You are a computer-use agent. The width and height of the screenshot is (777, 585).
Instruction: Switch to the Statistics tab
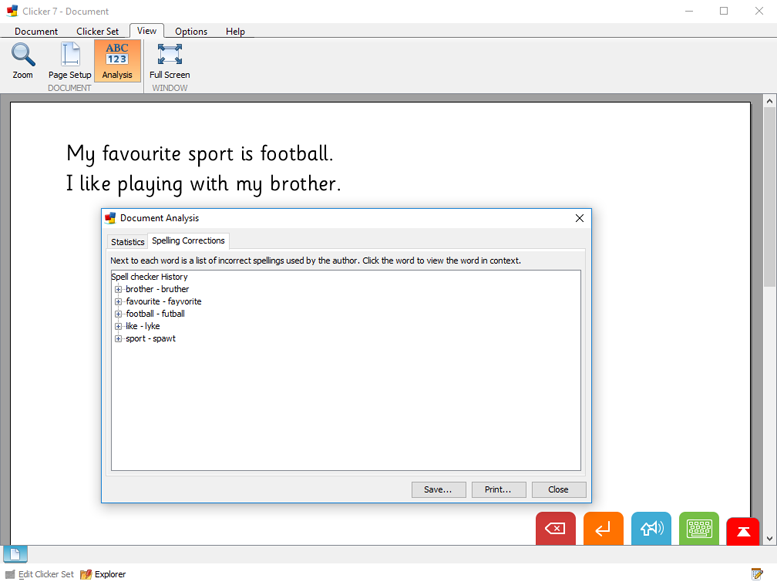point(128,242)
